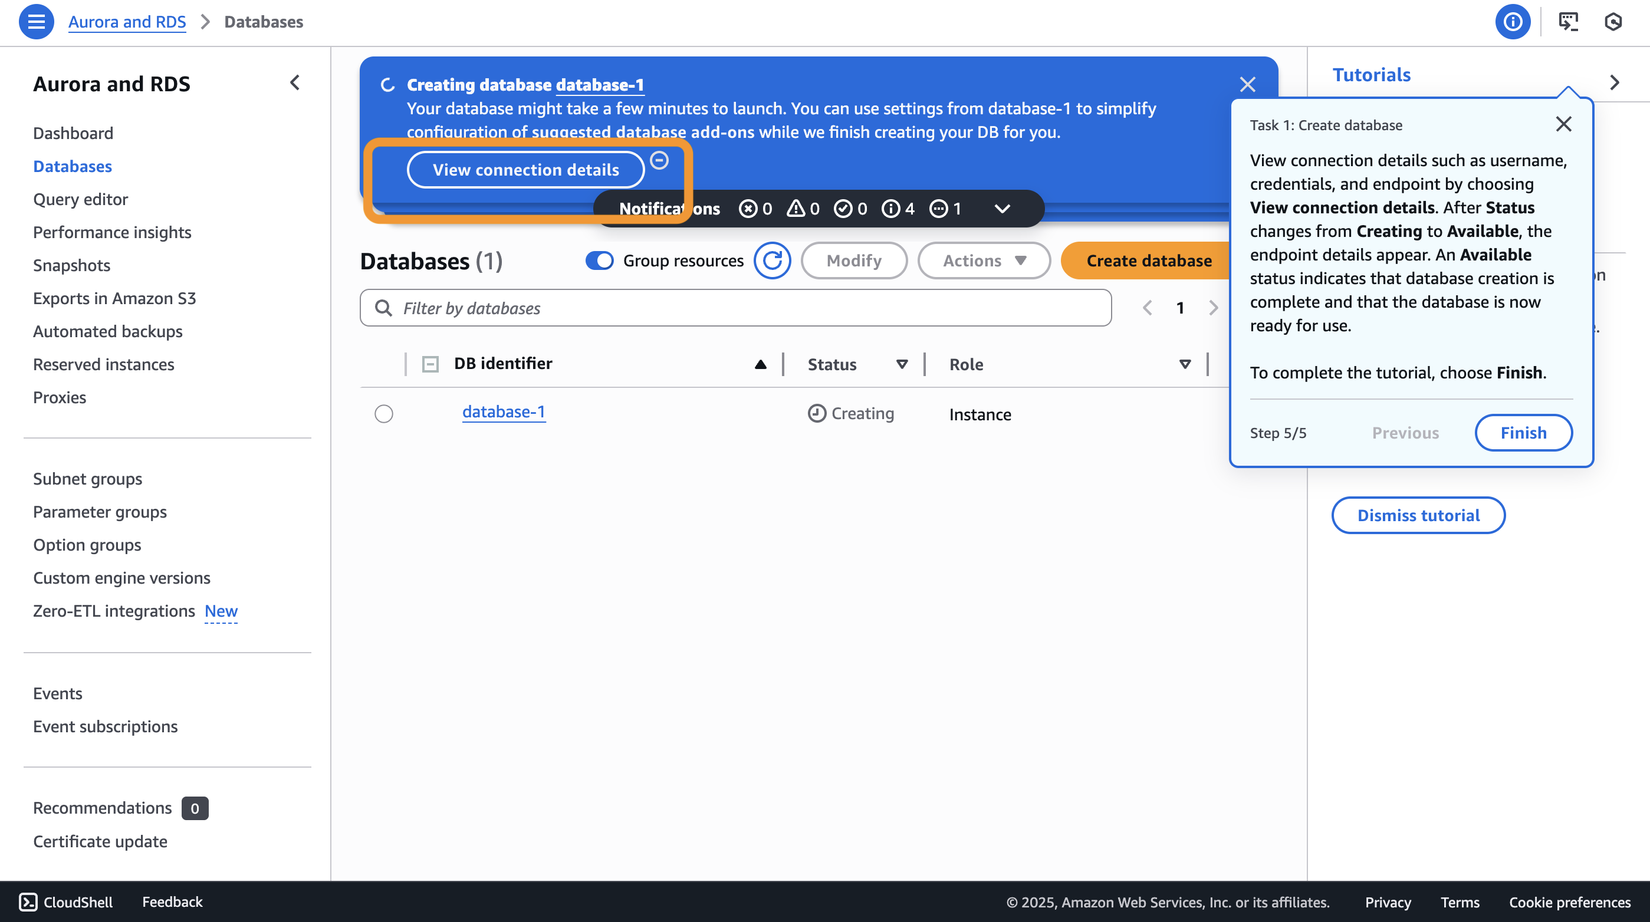
Task: Click the info panel icon in header
Action: pos(1512,22)
